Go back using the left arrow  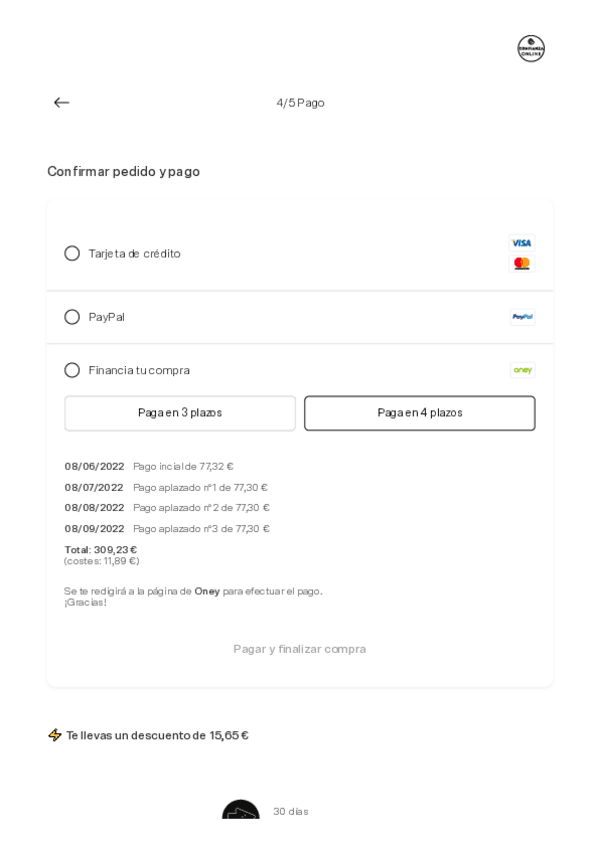tap(62, 103)
